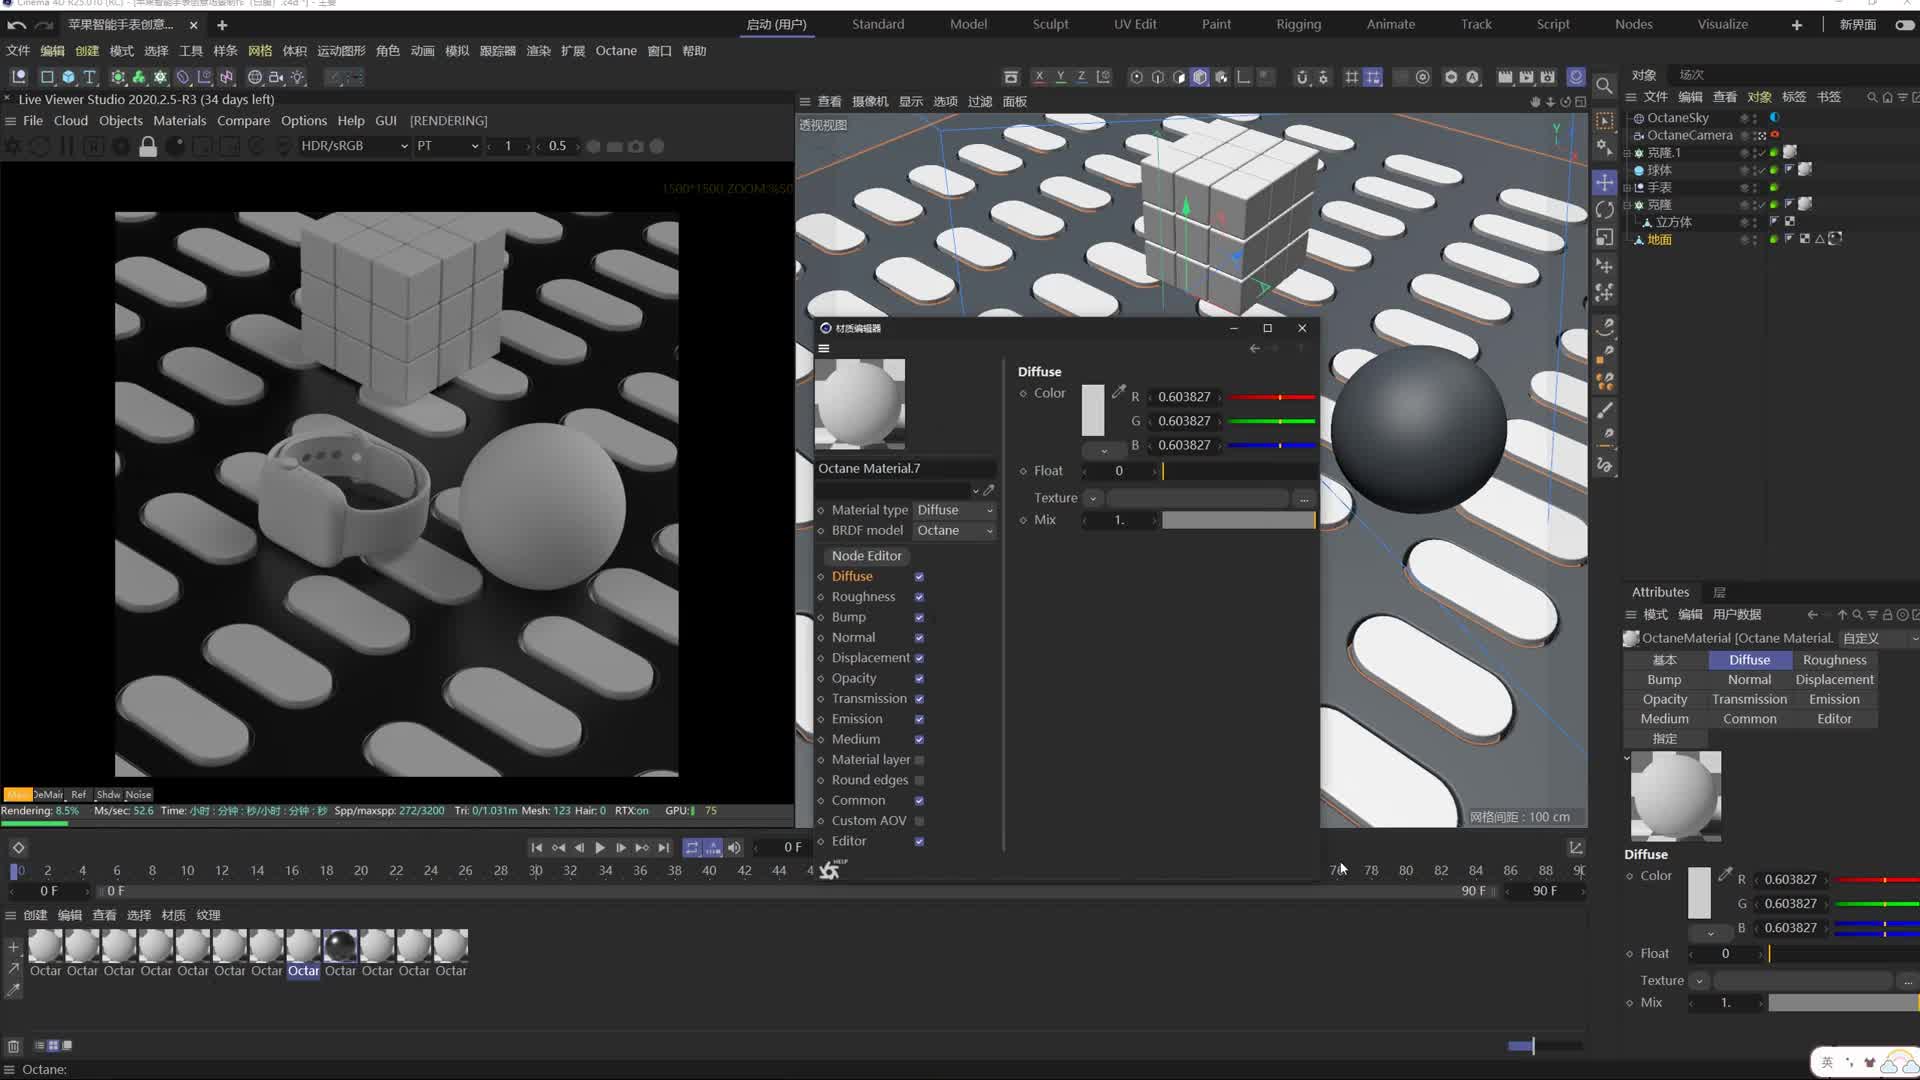
Task: Enable the Round edges checkbox
Action: point(919,780)
